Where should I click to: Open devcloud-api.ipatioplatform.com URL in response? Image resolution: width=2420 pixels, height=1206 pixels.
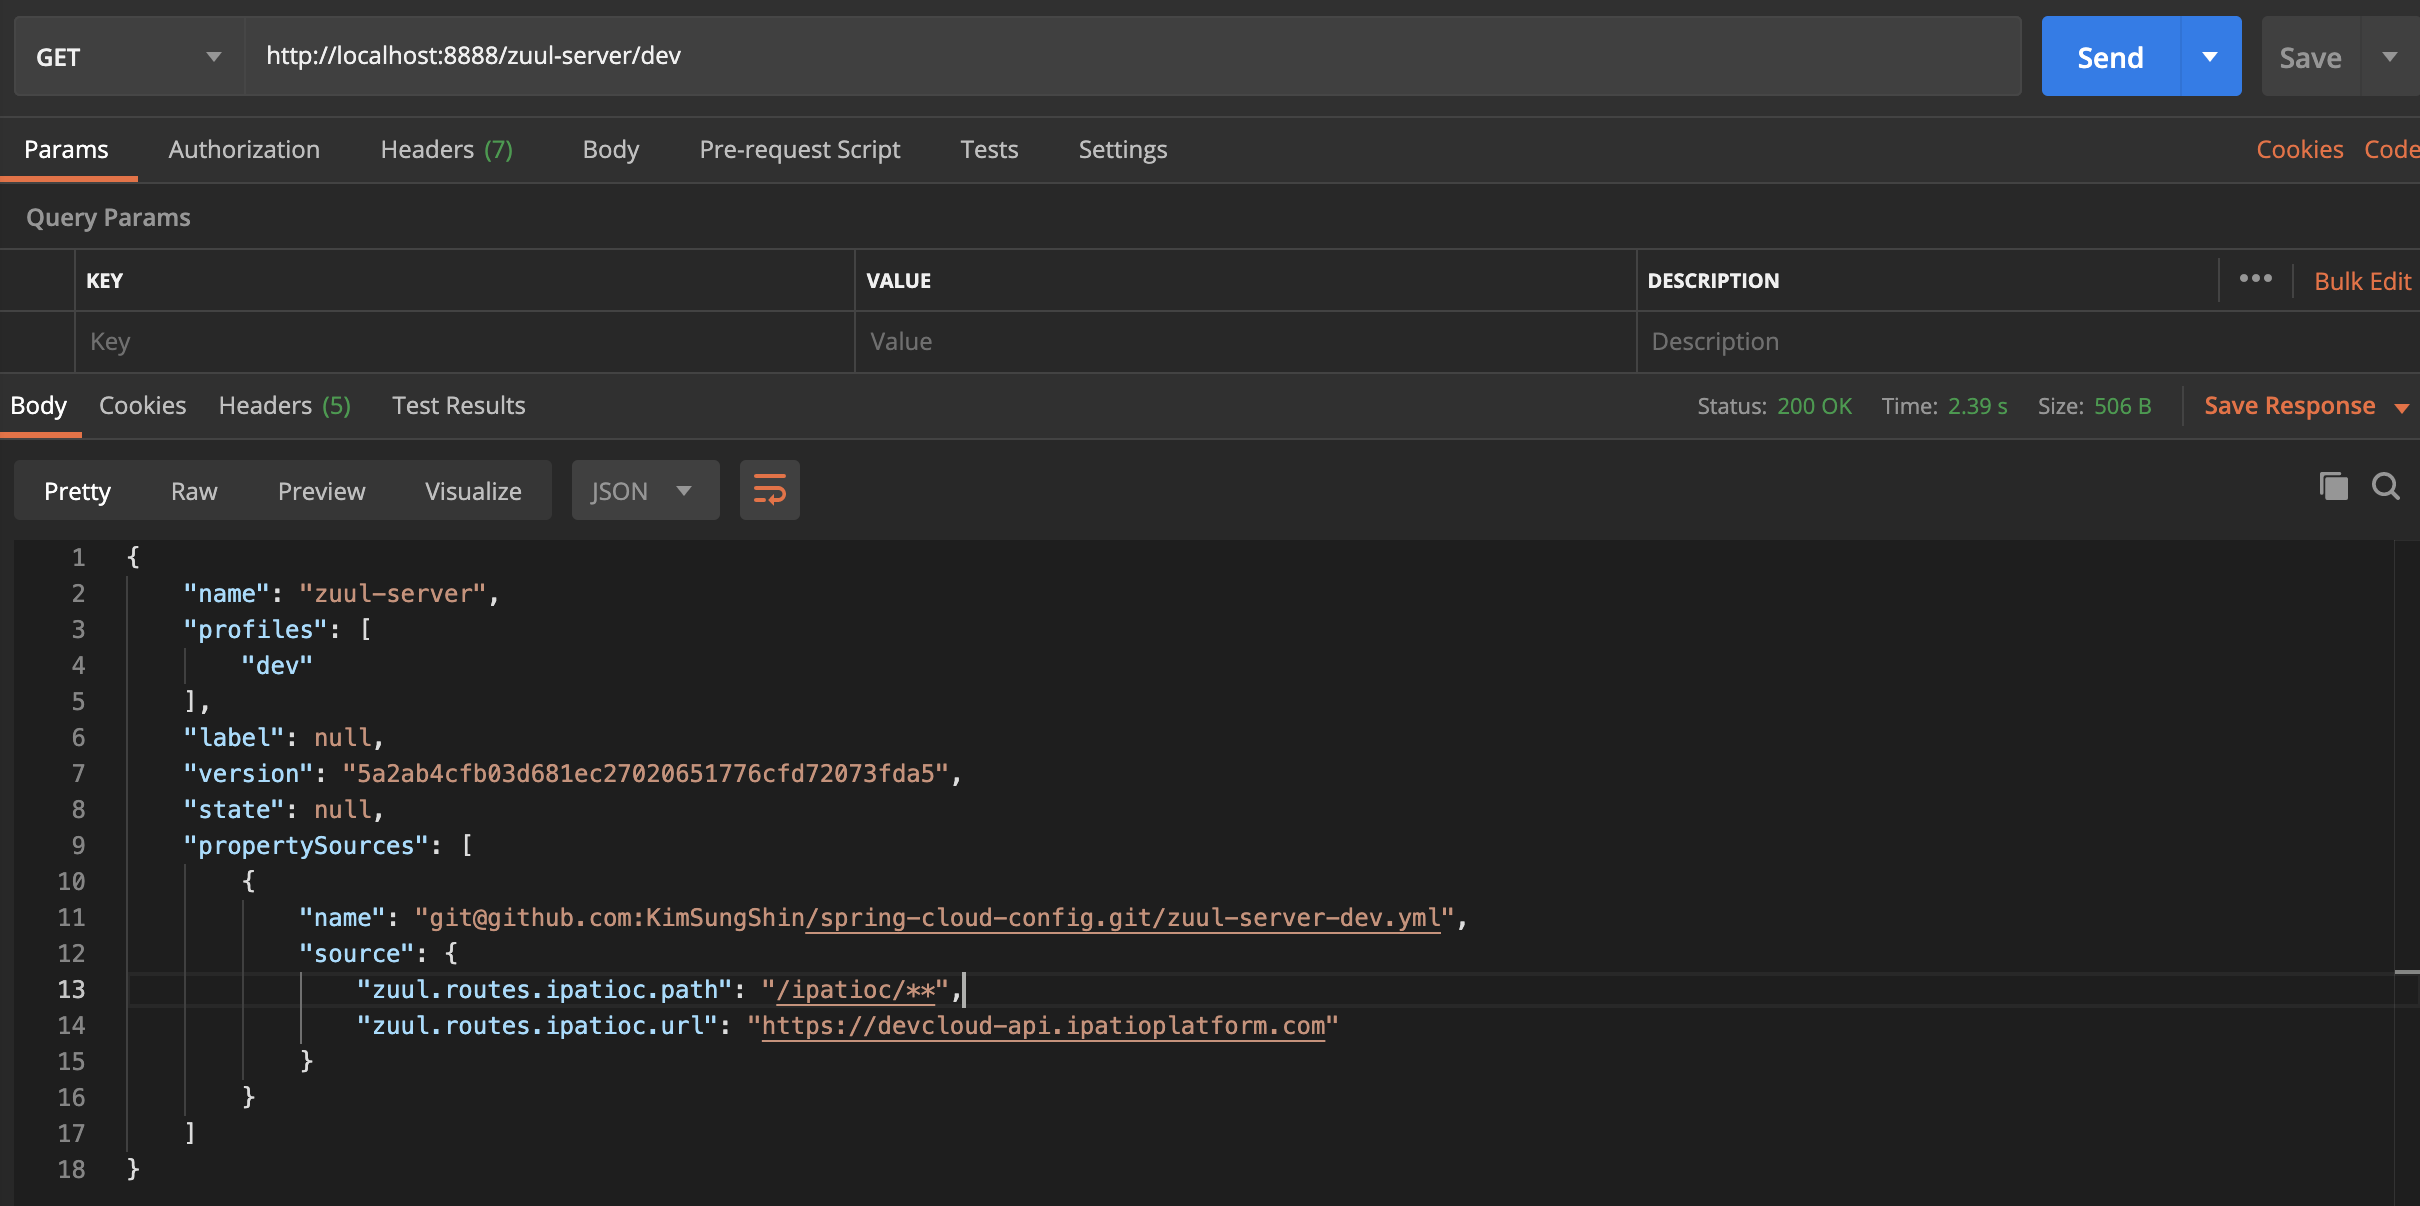(1043, 1026)
